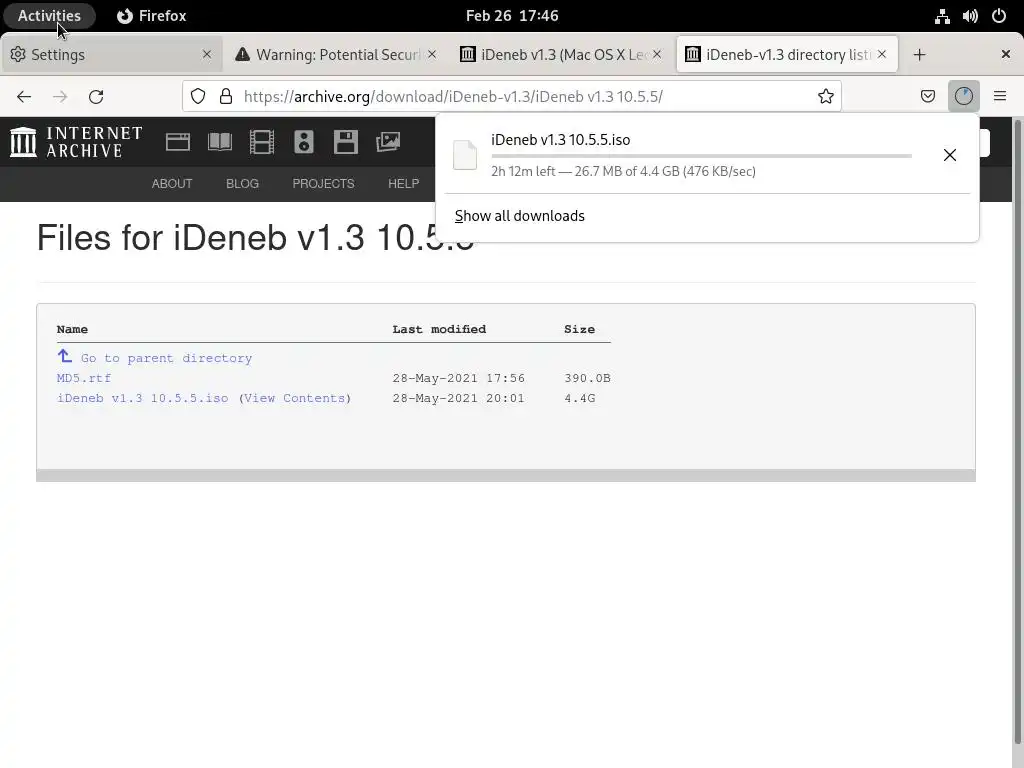Viewport: 1024px width, 768px height.
Task: Open the Video film icon
Action: [x=262, y=142]
